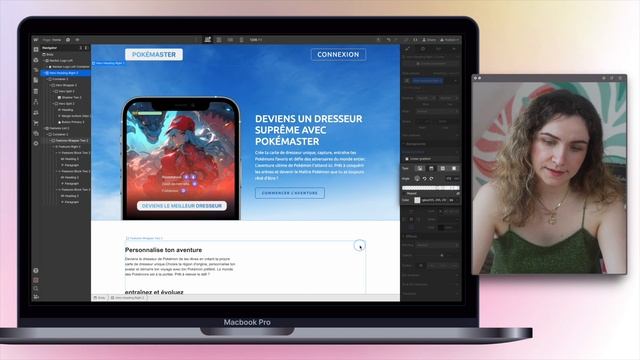The image size is (640, 360).
Task: Click the gradient angle dial
Action: [417, 178]
